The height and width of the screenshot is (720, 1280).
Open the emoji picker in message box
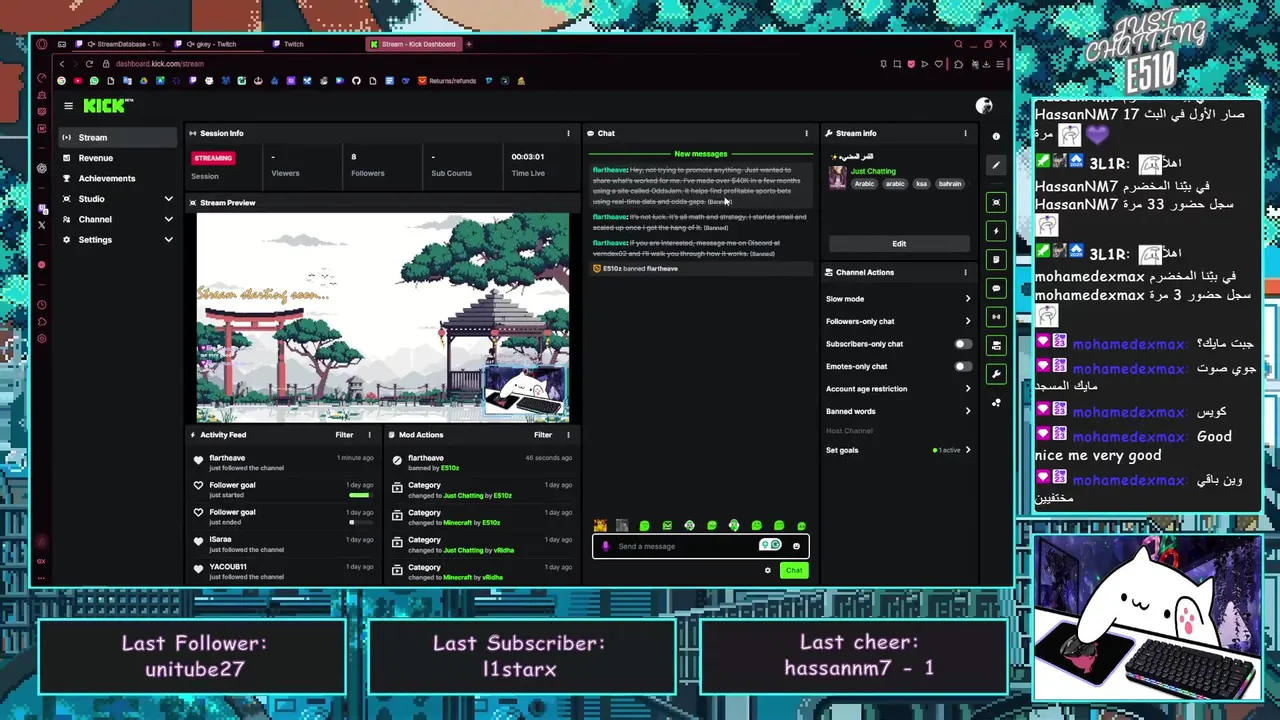click(x=796, y=546)
